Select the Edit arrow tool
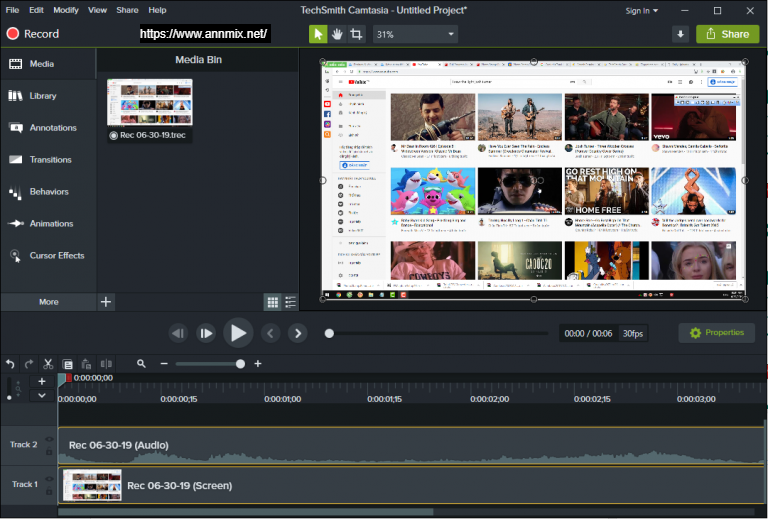This screenshot has height=519, width=768. [x=318, y=34]
